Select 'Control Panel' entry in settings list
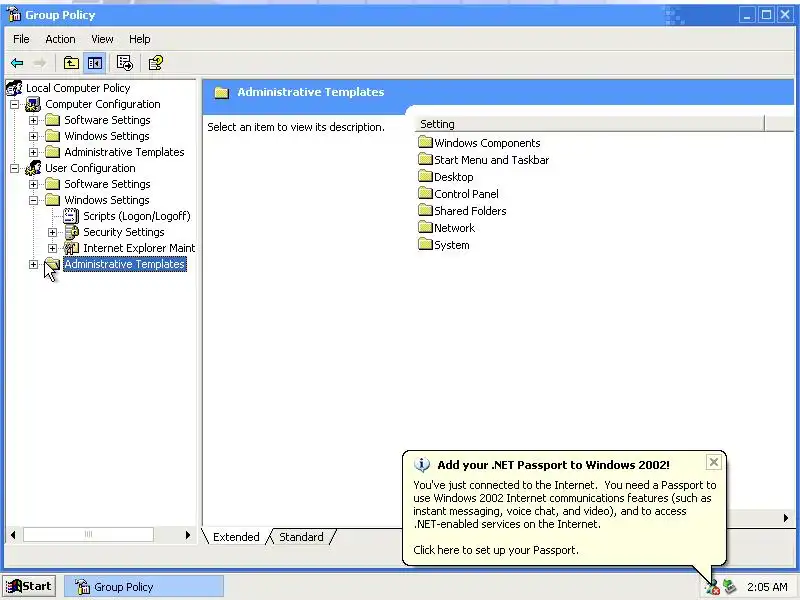 (466, 194)
